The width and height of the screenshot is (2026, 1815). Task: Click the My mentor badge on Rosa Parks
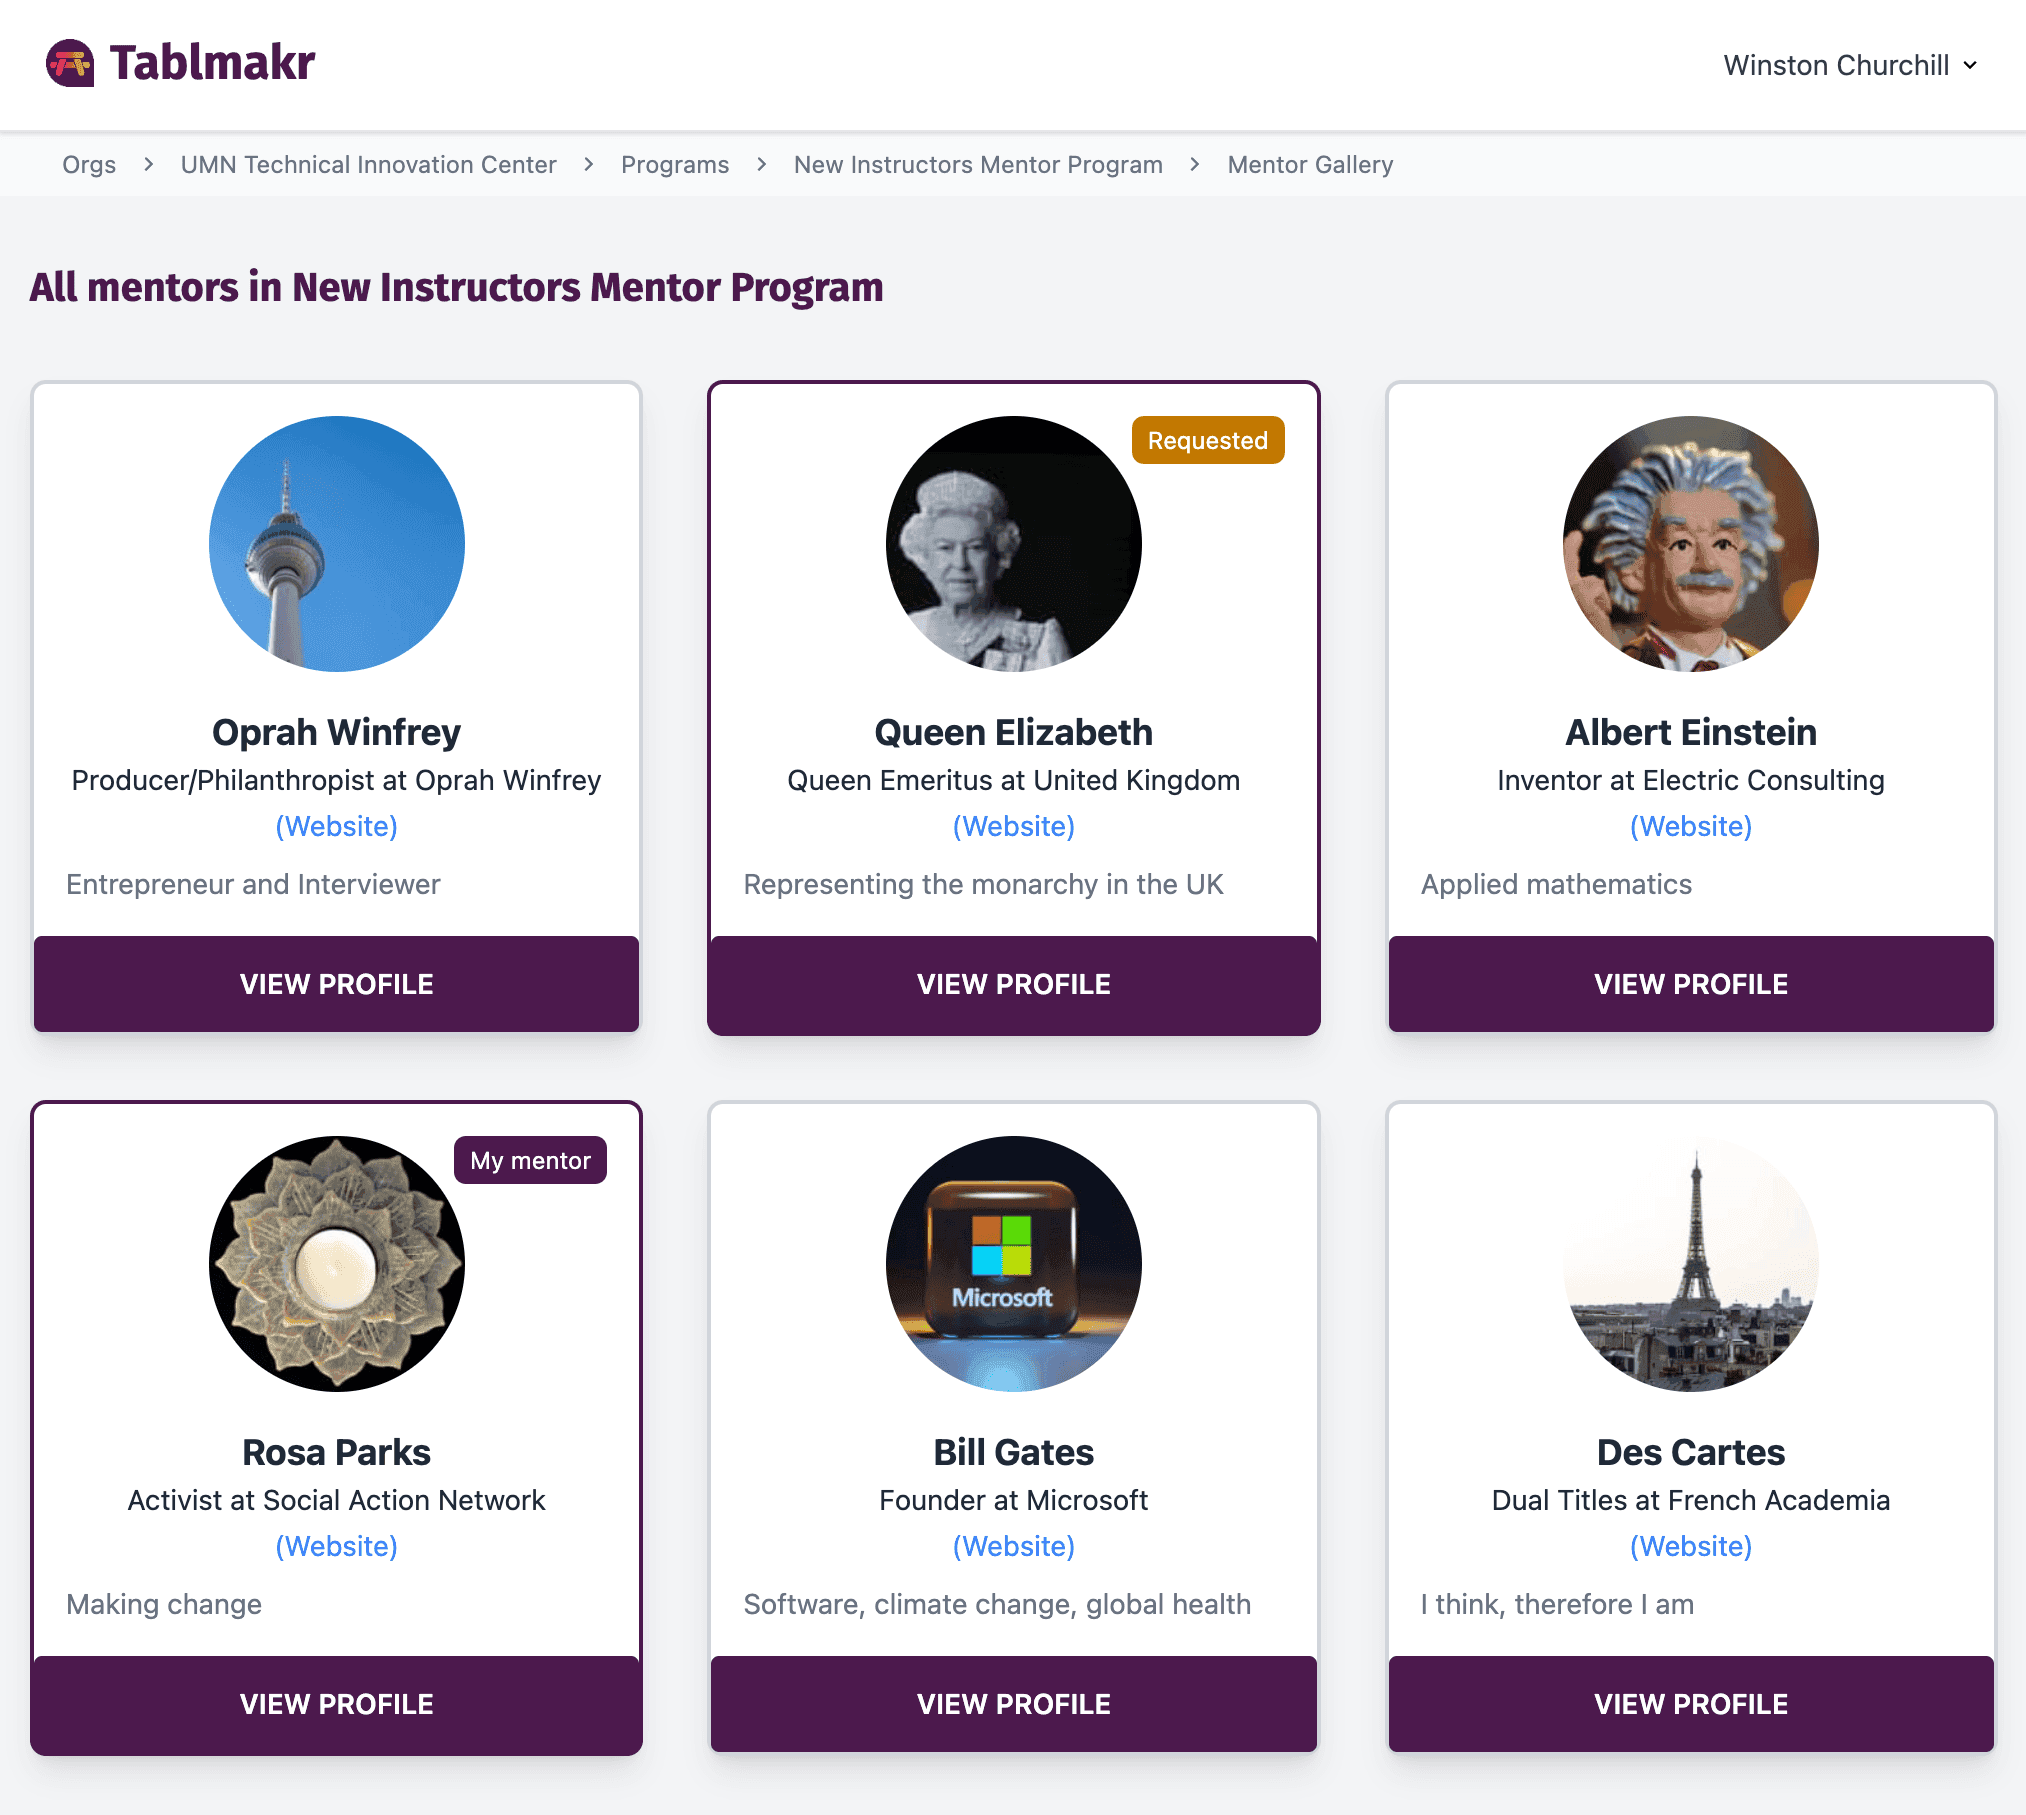(x=530, y=1160)
